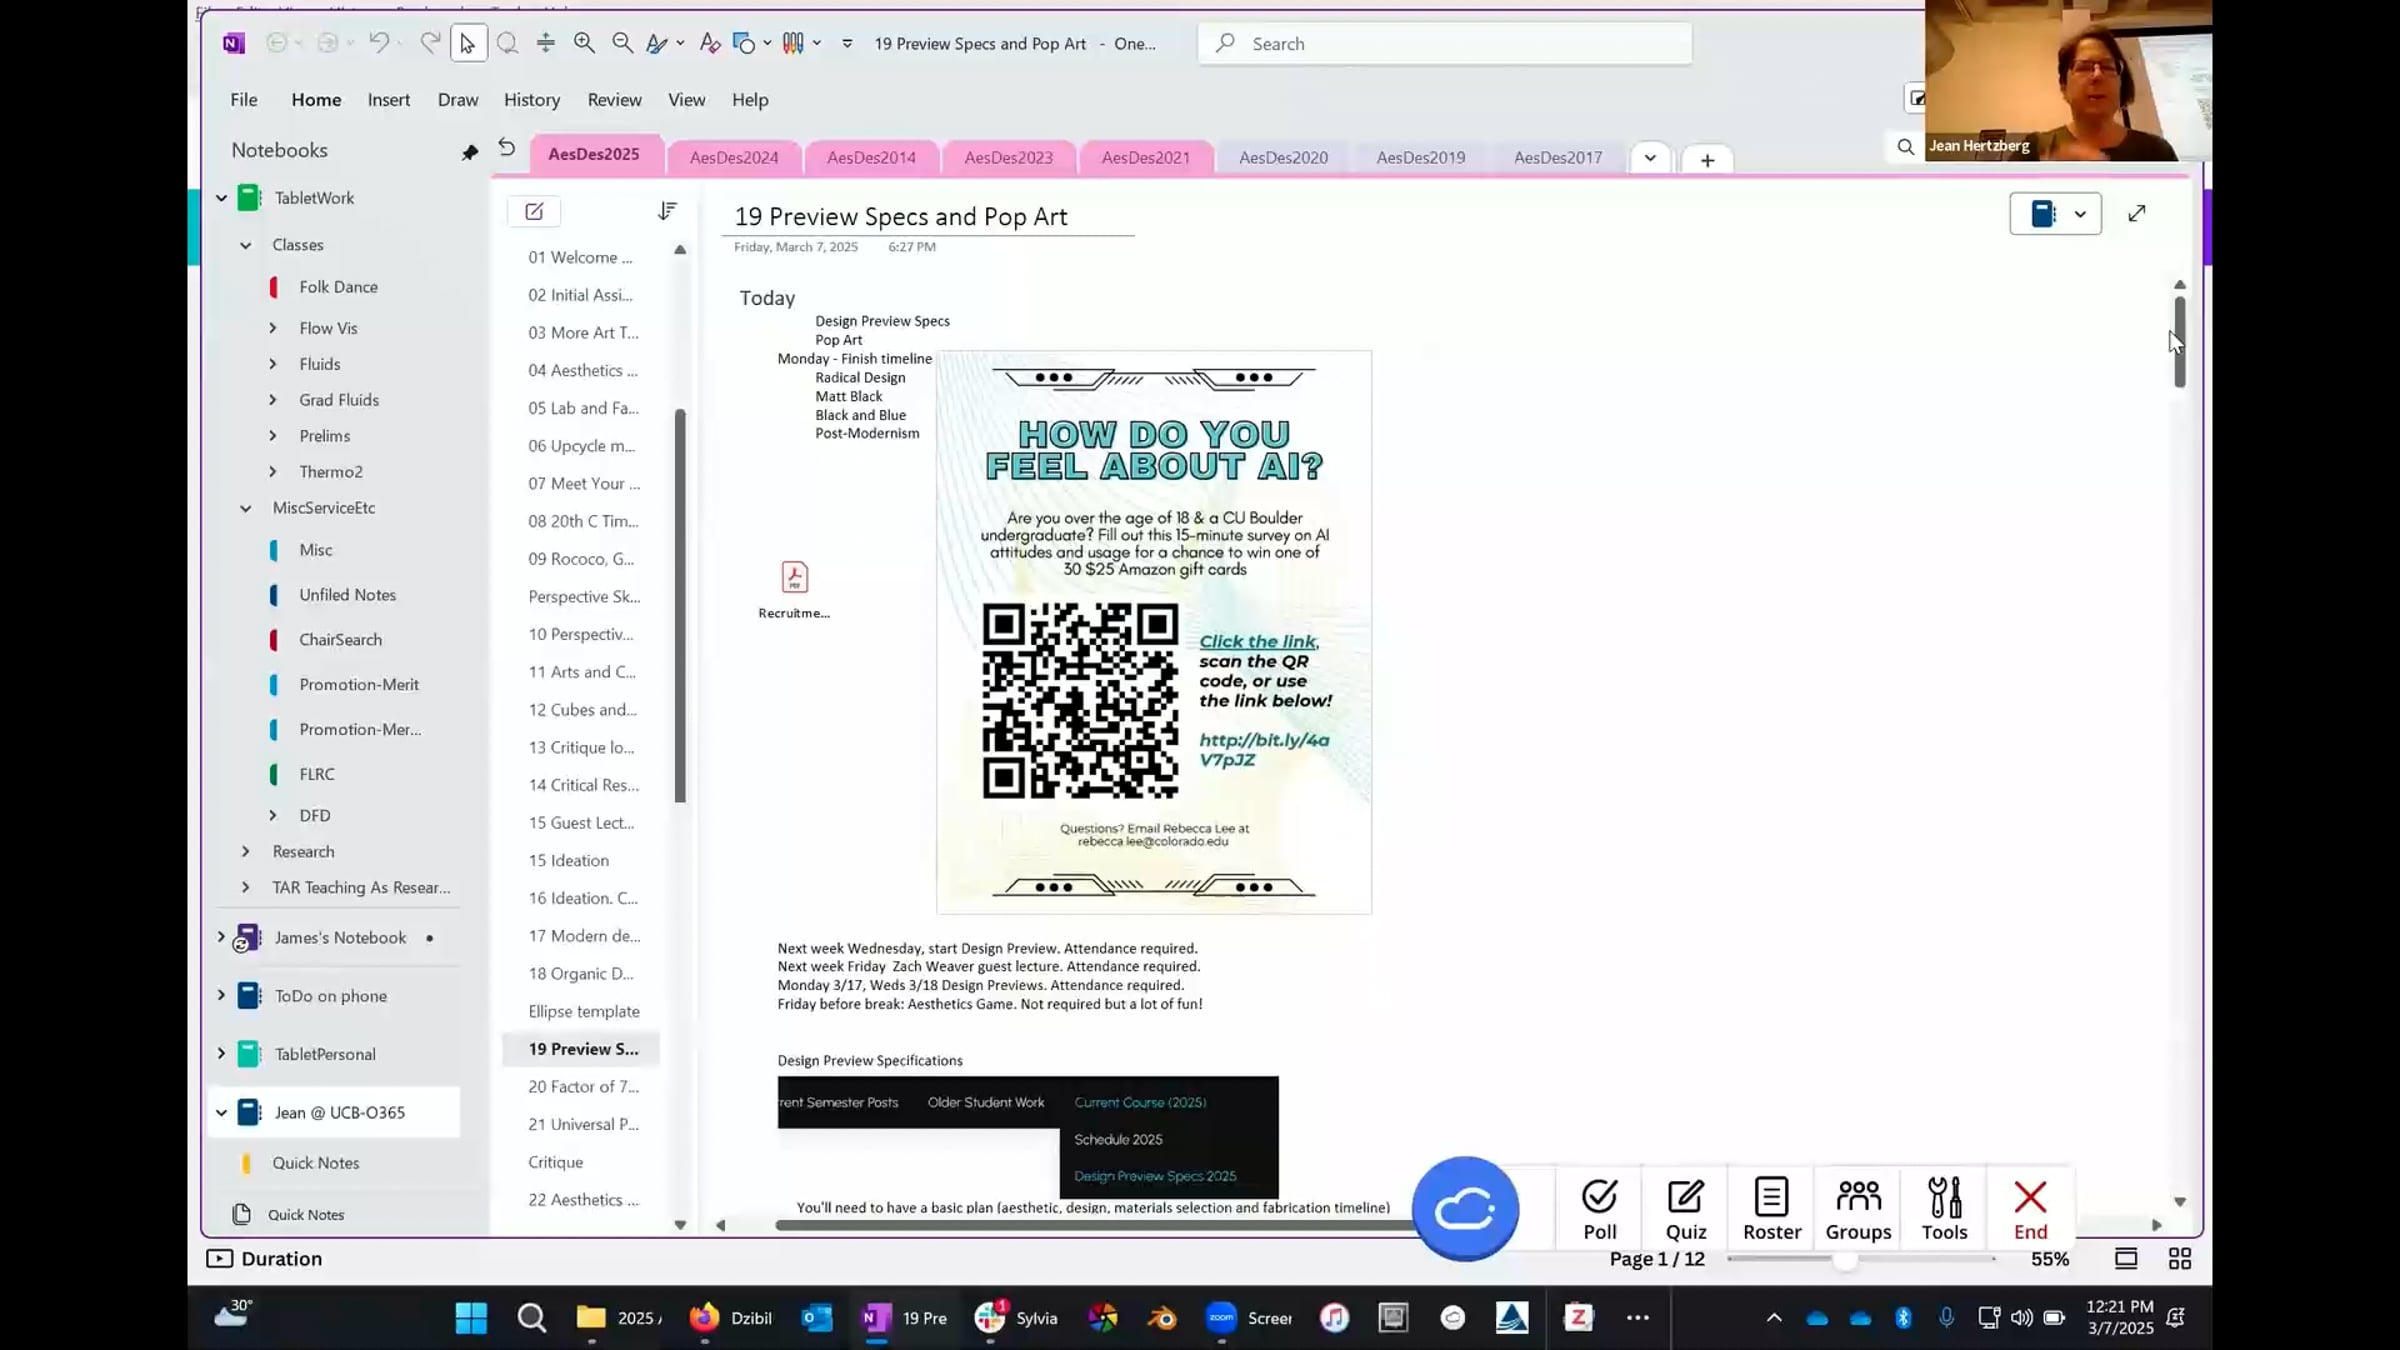
Task: Open the notebook view dropdown arrow
Action: (2080, 214)
